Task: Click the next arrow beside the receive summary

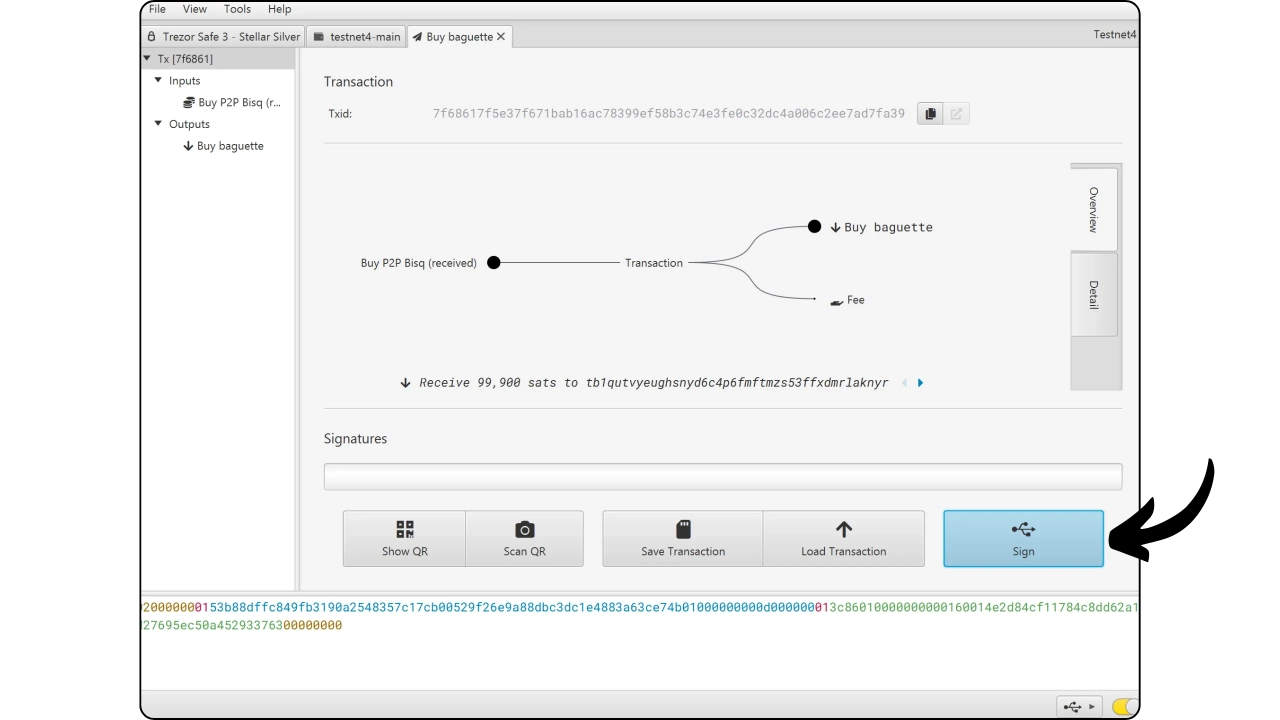Action: 920,383
